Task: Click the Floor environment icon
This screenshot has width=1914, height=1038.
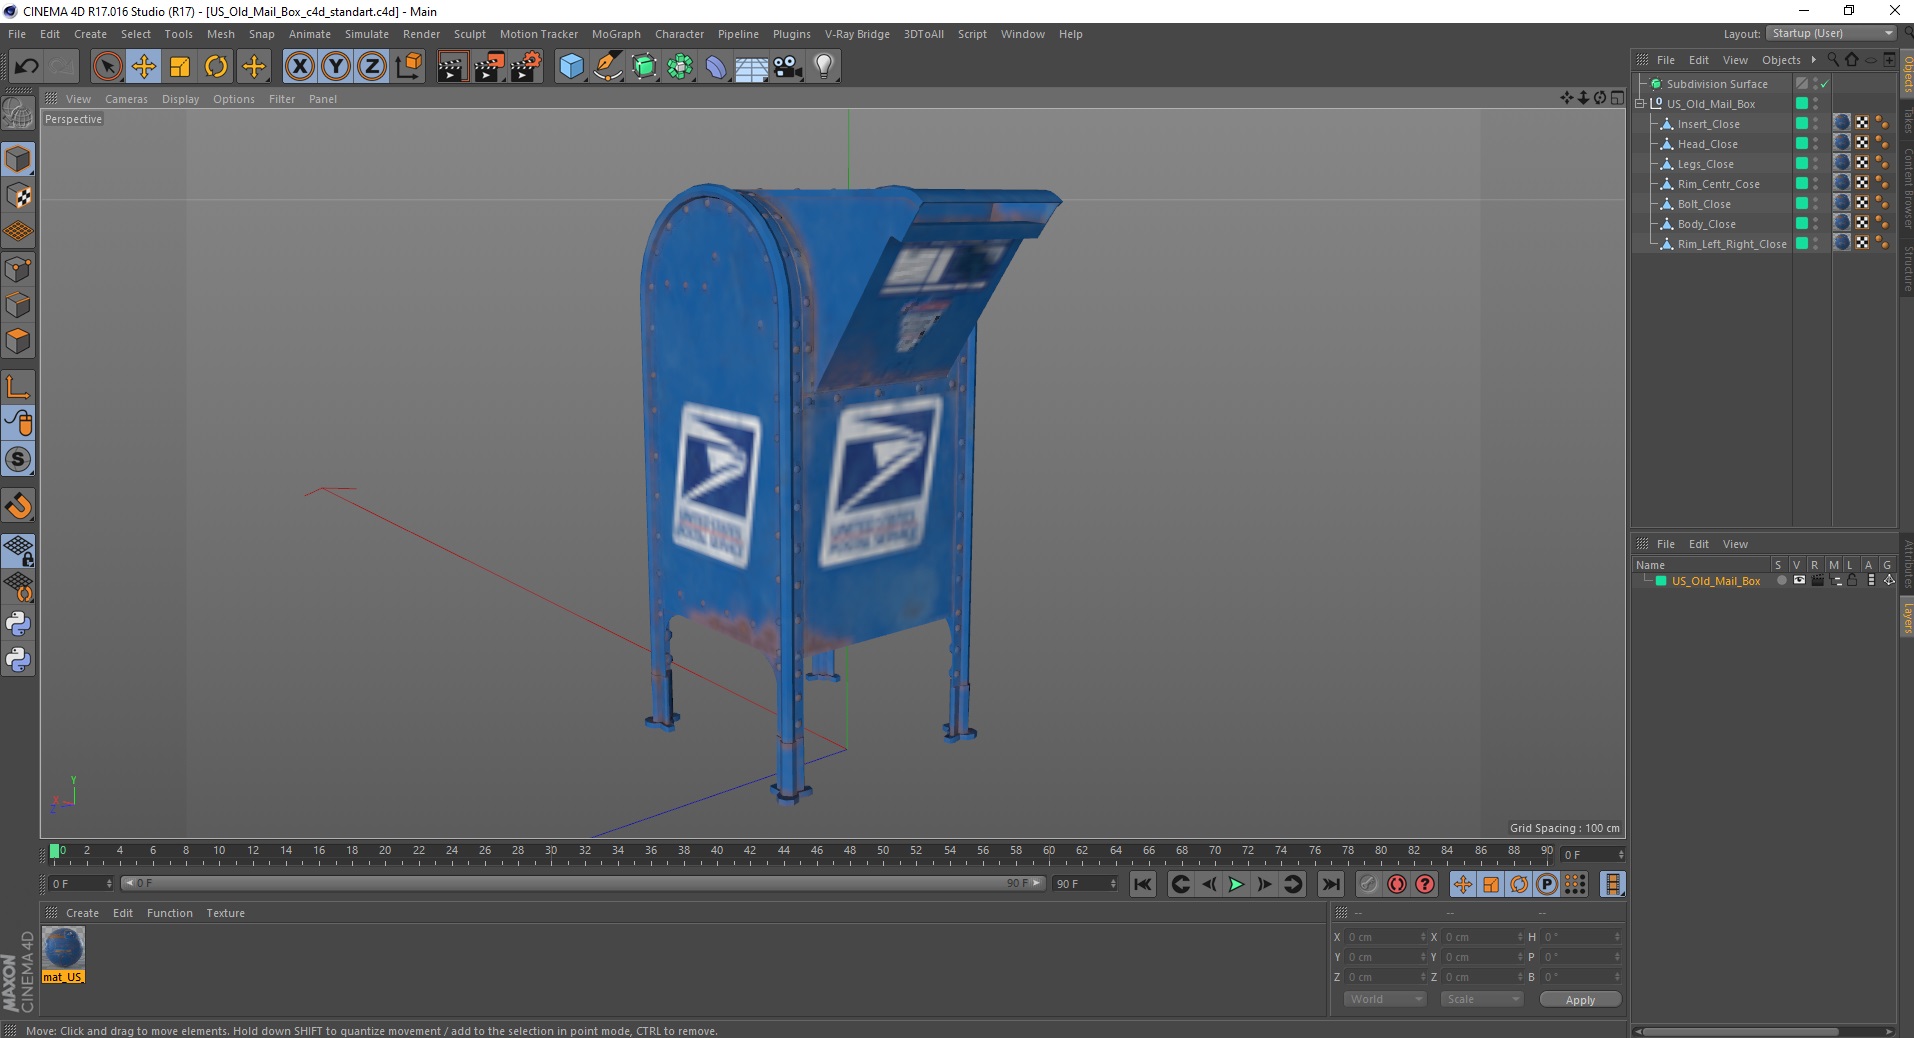Action: click(x=751, y=67)
